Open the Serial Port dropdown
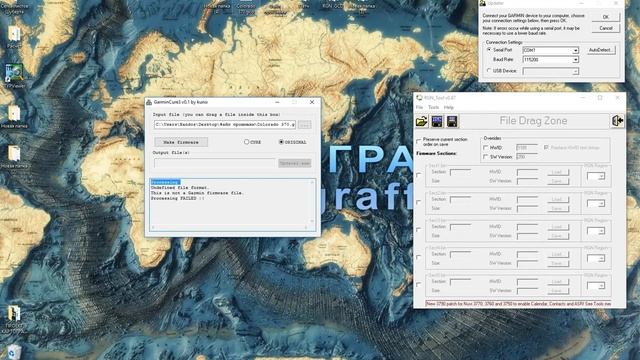This screenshot has width=640, height=360. coord(575,50)
